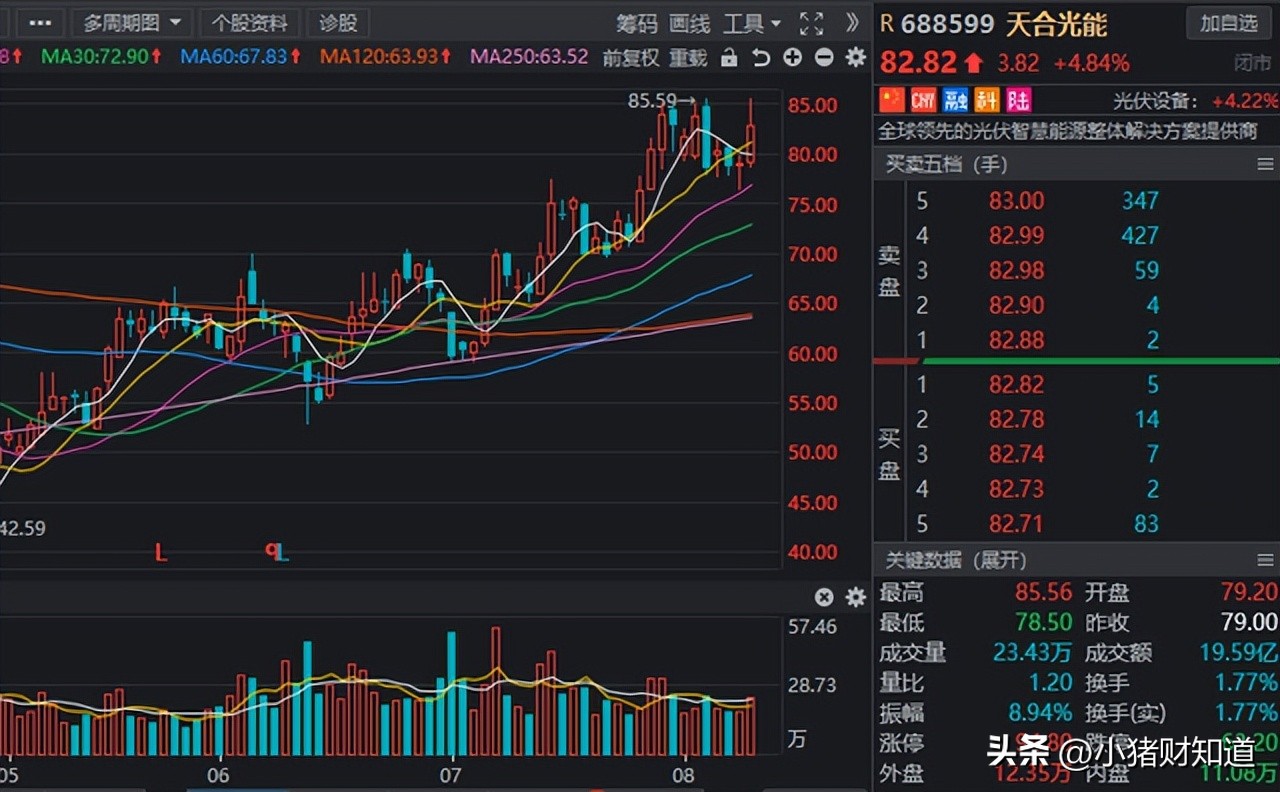The image size is (1280, 792).
Task: Switch to the 个股资料 tab
Action: pyautogui.click(x=249, y=22)
